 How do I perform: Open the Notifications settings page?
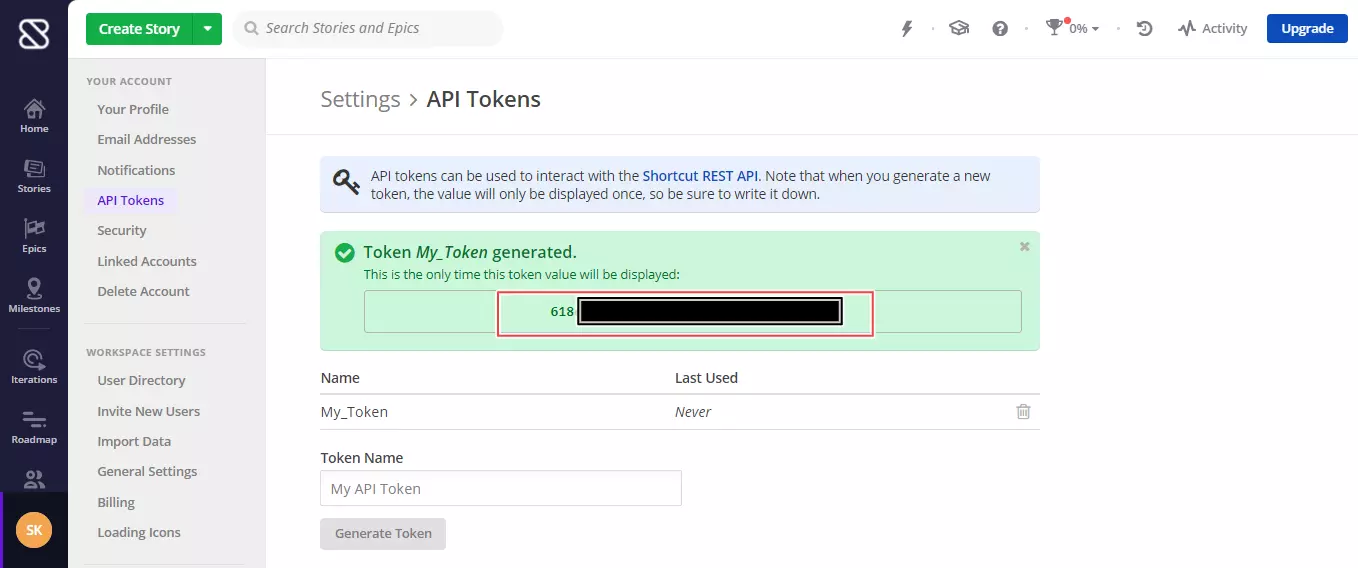pos(136,170)
